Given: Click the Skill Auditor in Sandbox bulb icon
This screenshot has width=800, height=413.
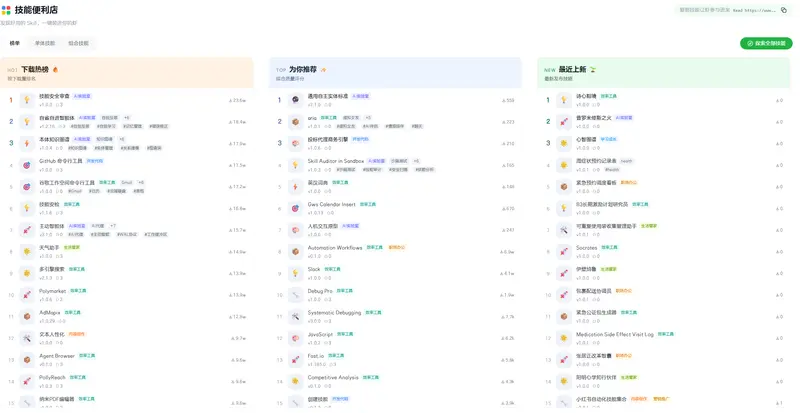Looking at the screenshot, I should [295, 165].
